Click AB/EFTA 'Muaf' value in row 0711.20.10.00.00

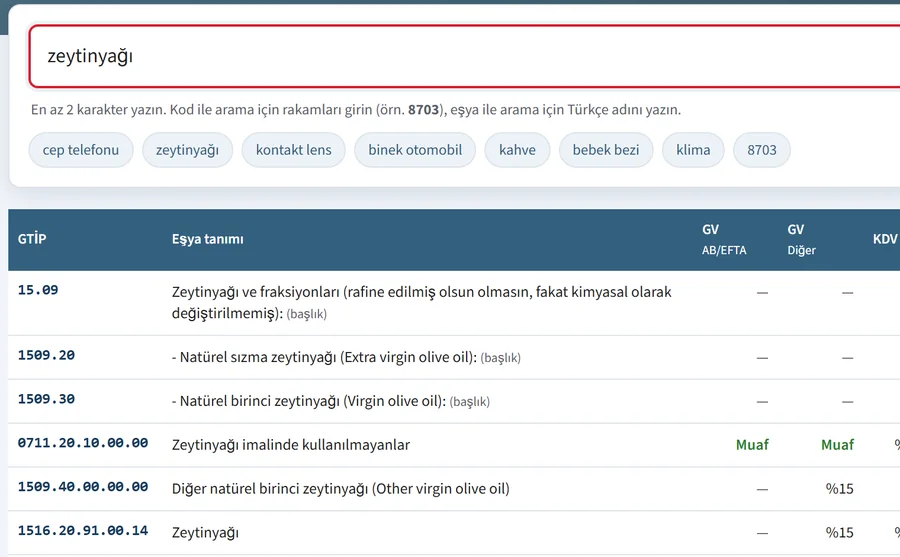[x=752, y=445]
